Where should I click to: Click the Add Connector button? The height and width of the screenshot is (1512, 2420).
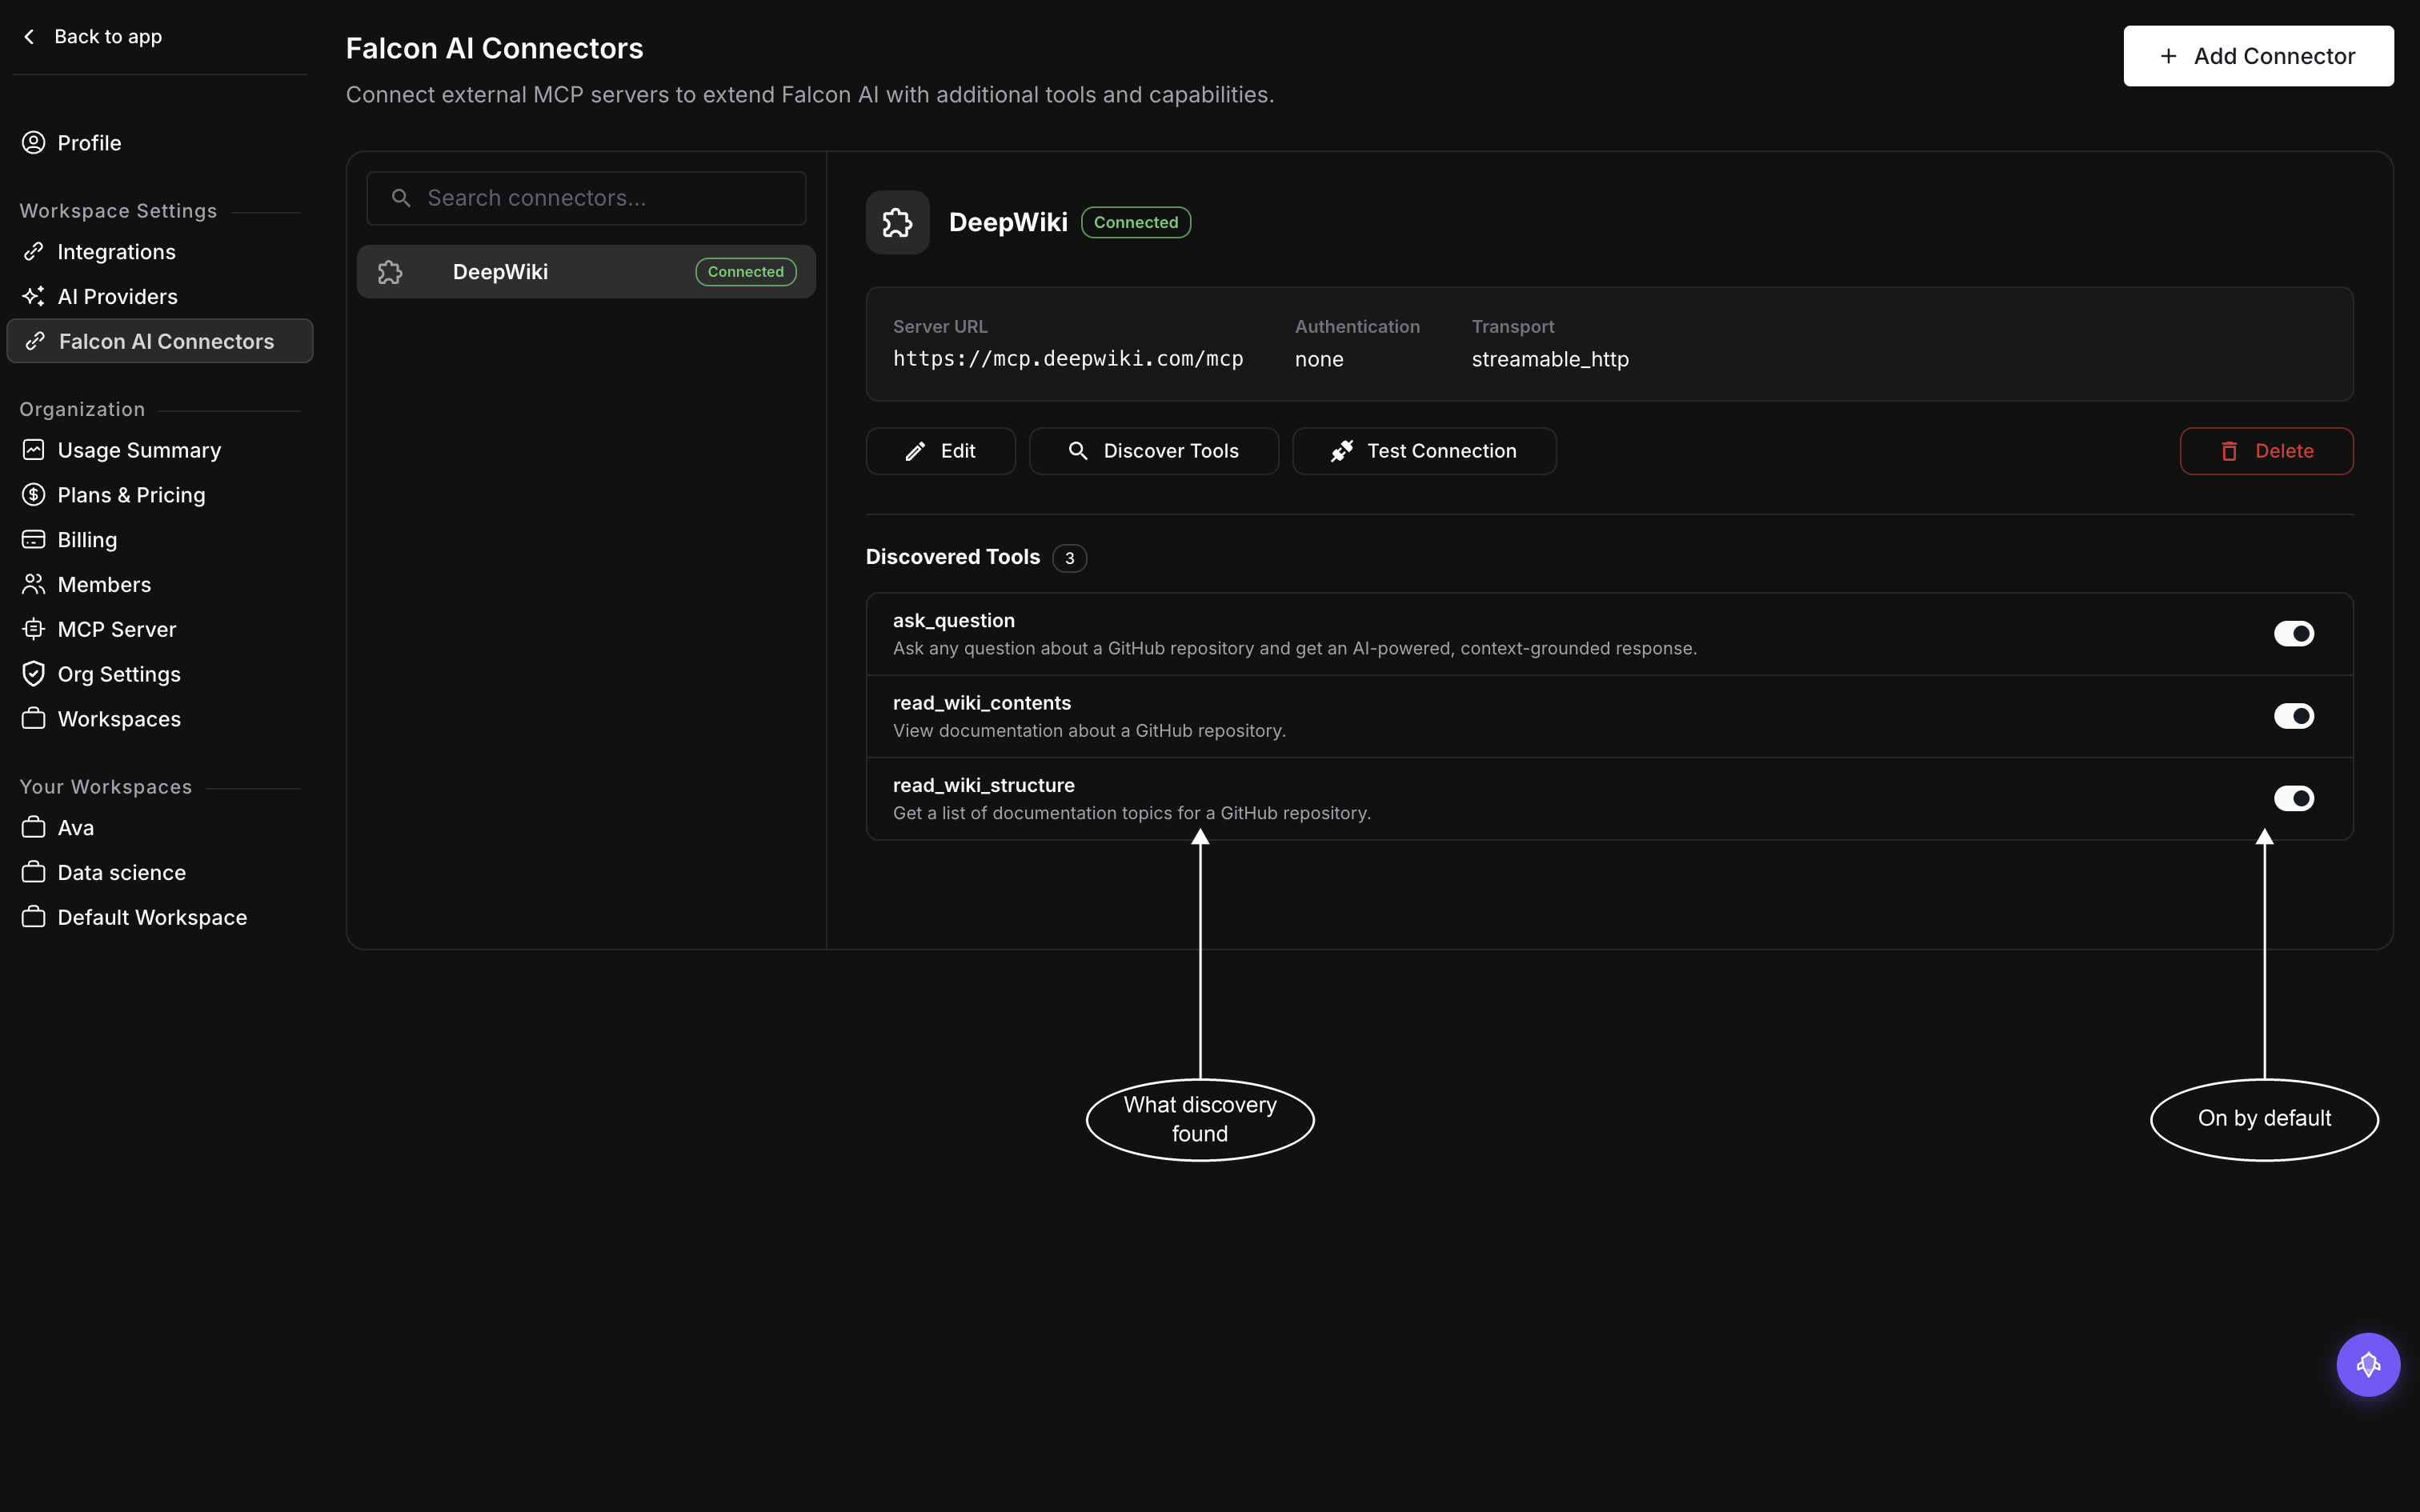coord(2258,56)
